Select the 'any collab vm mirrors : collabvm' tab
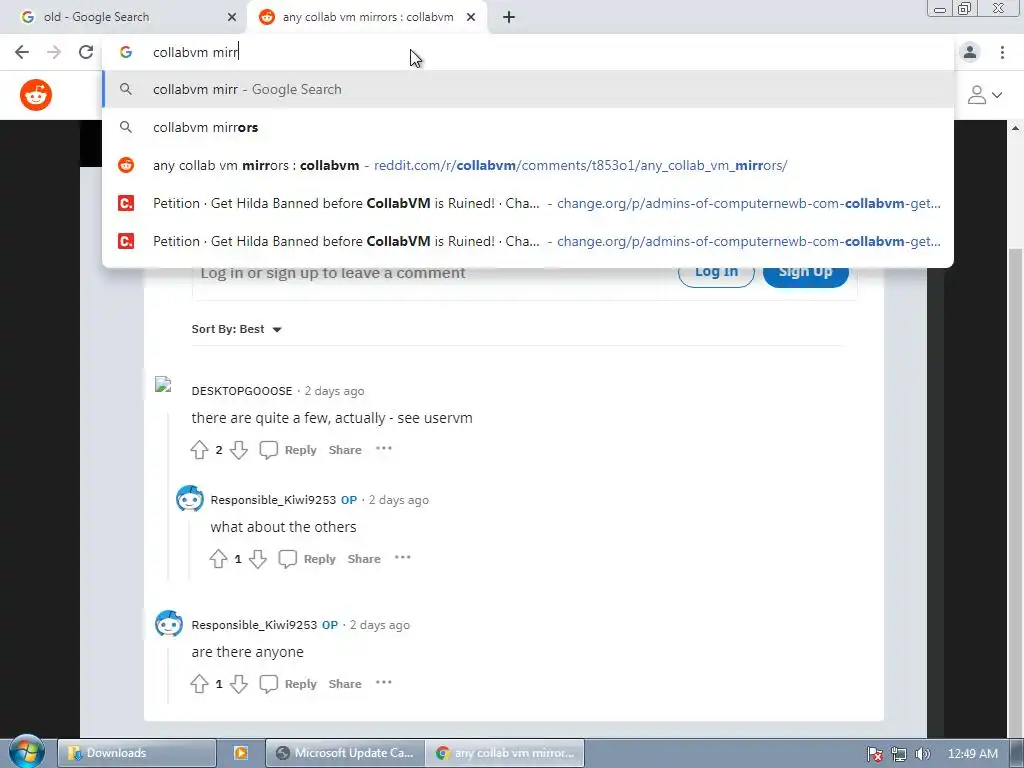 click(368, 17)
